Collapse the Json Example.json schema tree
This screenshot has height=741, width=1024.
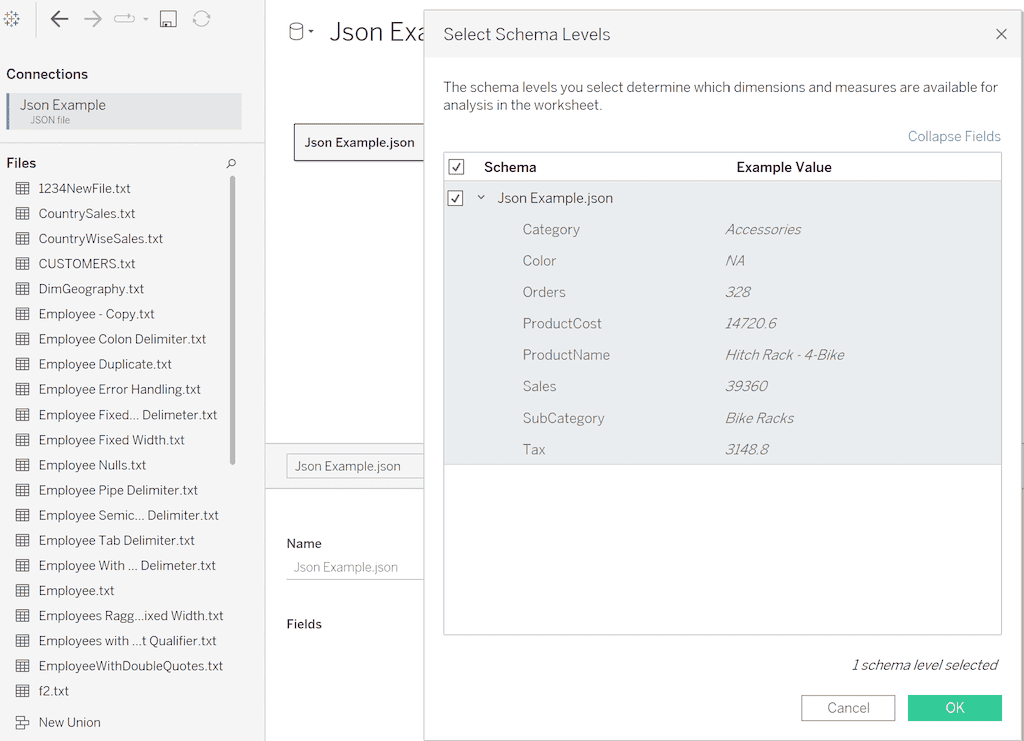(x=479, y=197)
